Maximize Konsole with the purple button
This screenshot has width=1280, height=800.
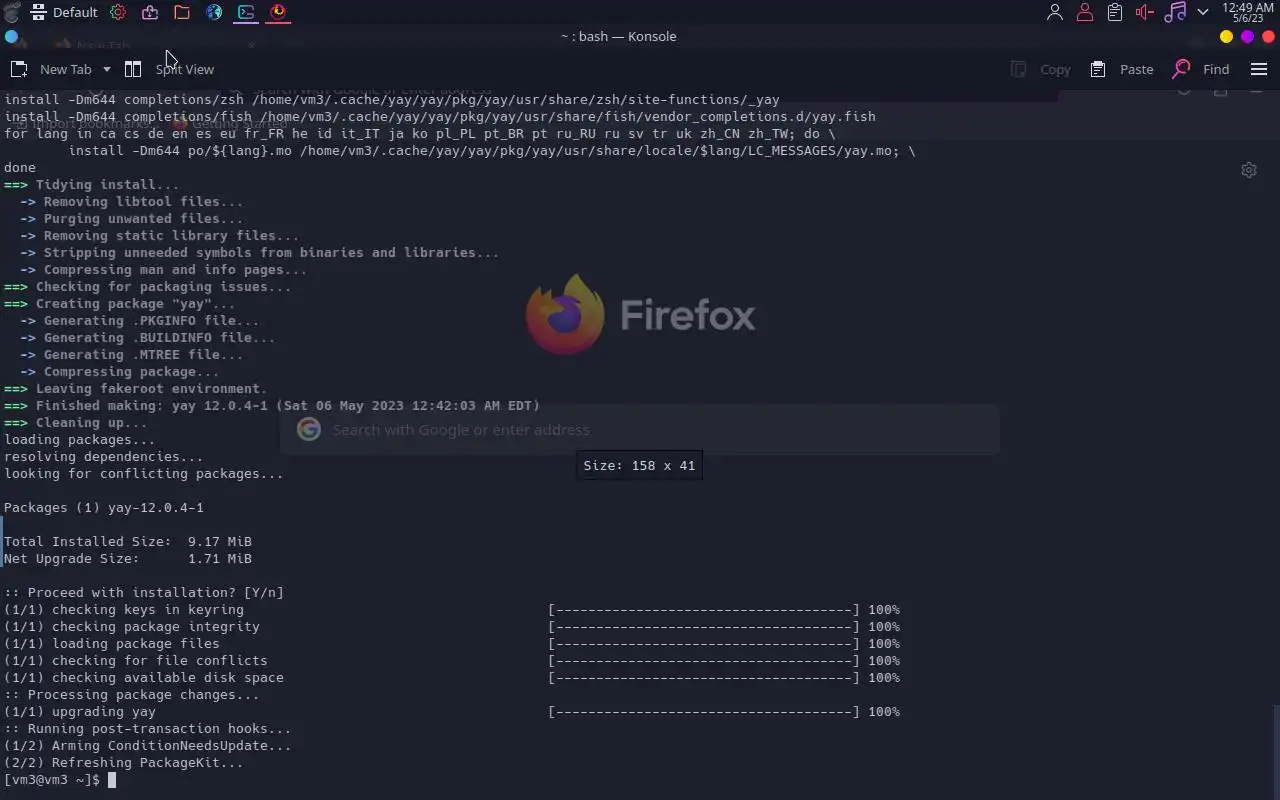pos(1247,36)
